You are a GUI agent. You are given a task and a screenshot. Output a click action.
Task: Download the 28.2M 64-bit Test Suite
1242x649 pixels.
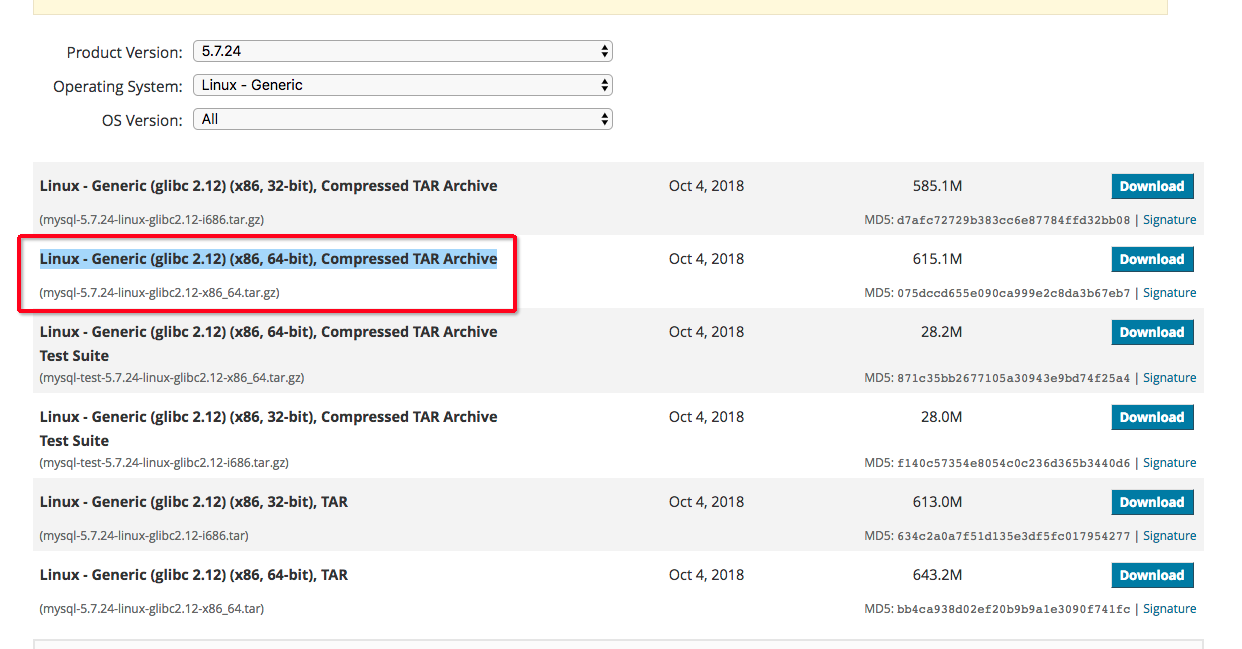[1152, 332]
